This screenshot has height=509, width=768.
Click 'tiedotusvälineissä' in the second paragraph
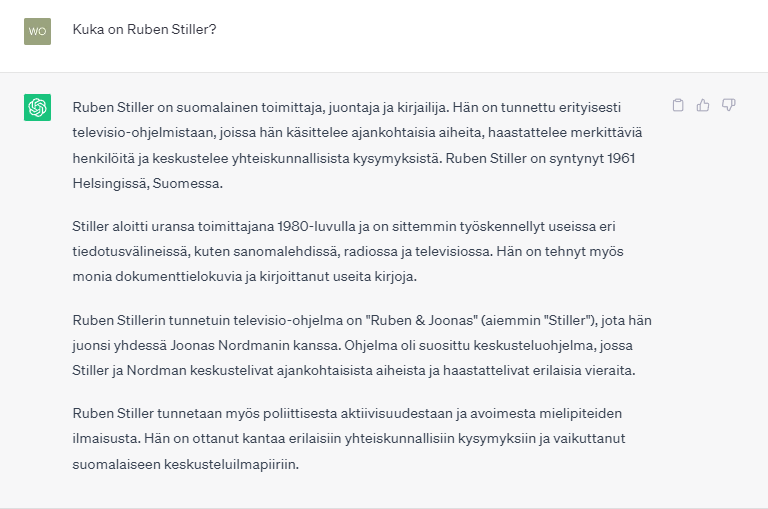coord(130,251)
